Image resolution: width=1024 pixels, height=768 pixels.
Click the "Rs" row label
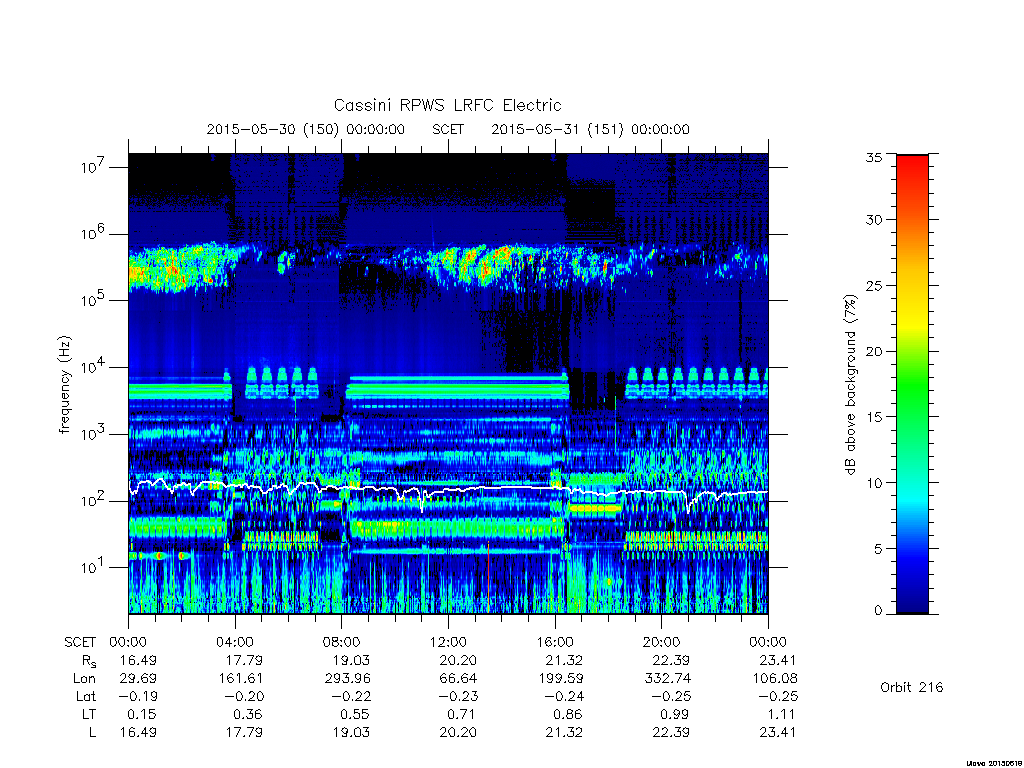pos(89,661)
